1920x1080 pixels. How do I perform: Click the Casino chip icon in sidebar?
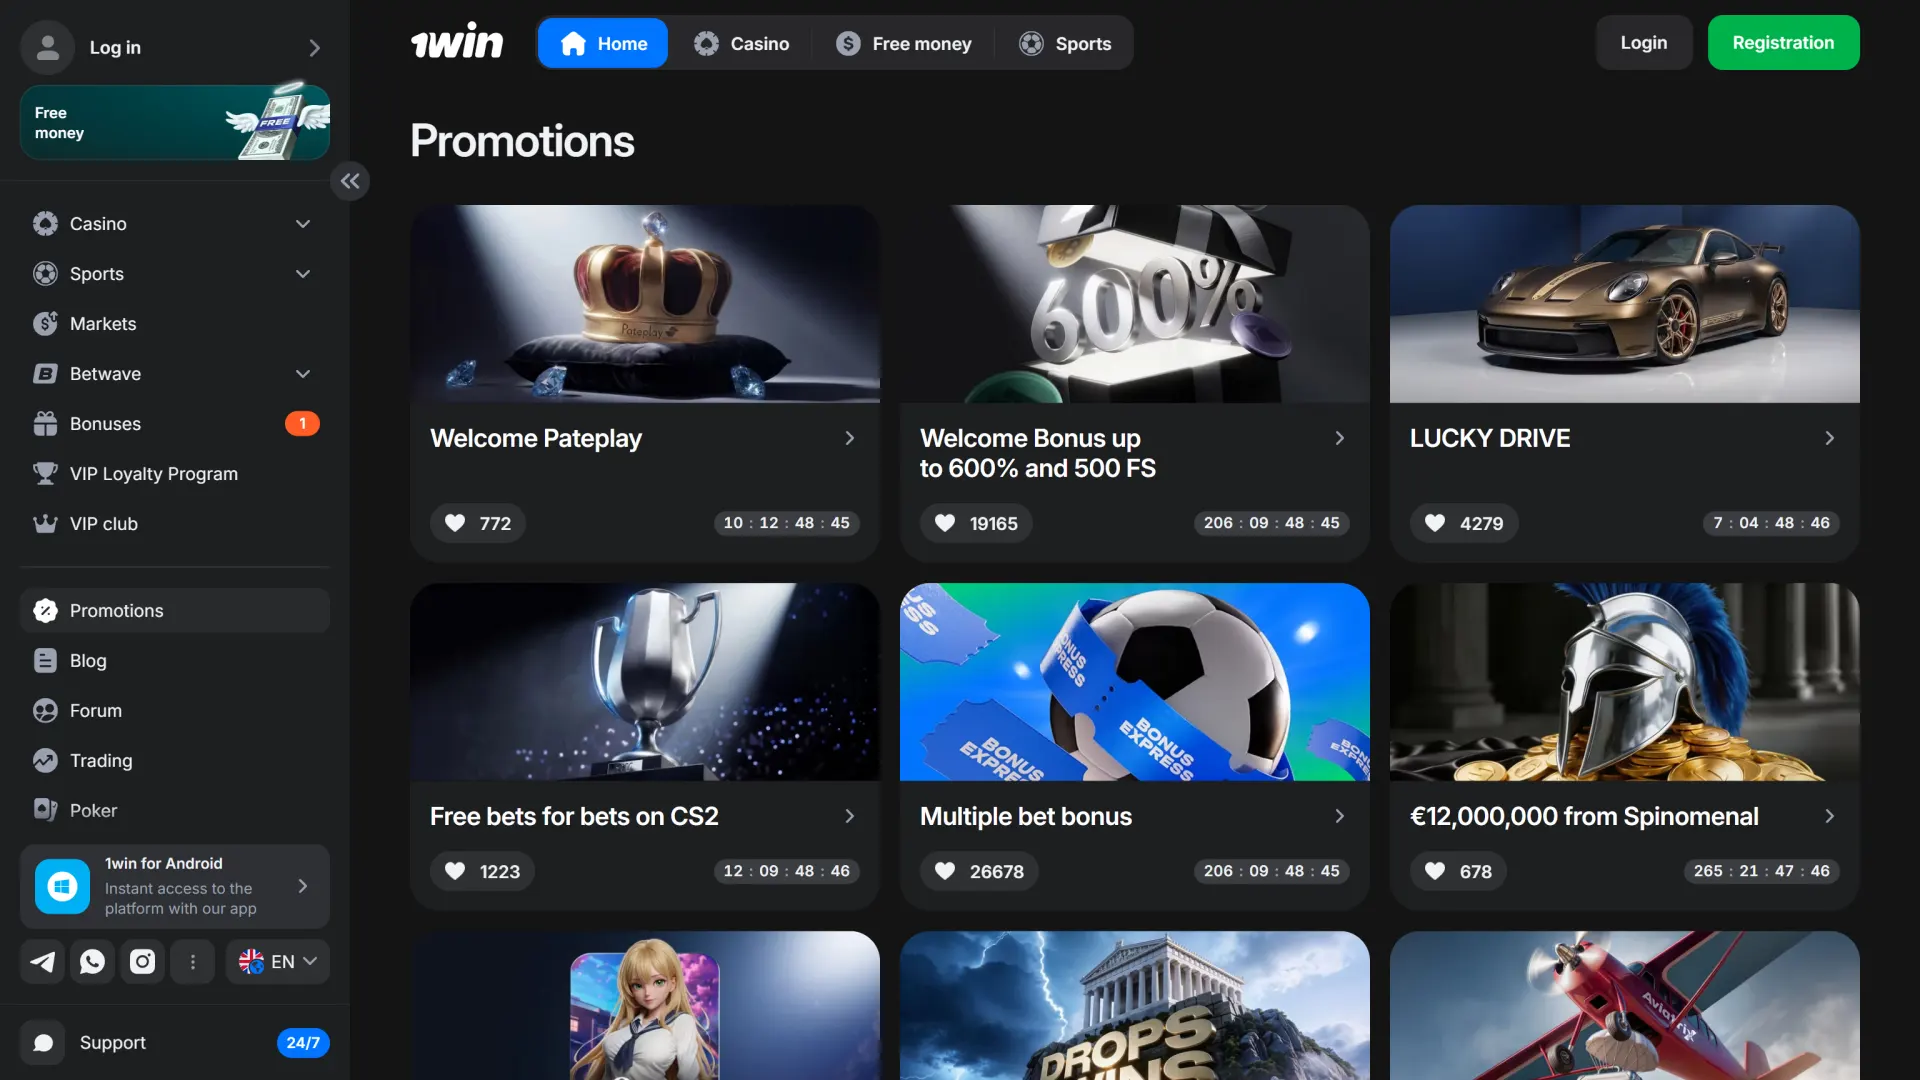point(45,223)
